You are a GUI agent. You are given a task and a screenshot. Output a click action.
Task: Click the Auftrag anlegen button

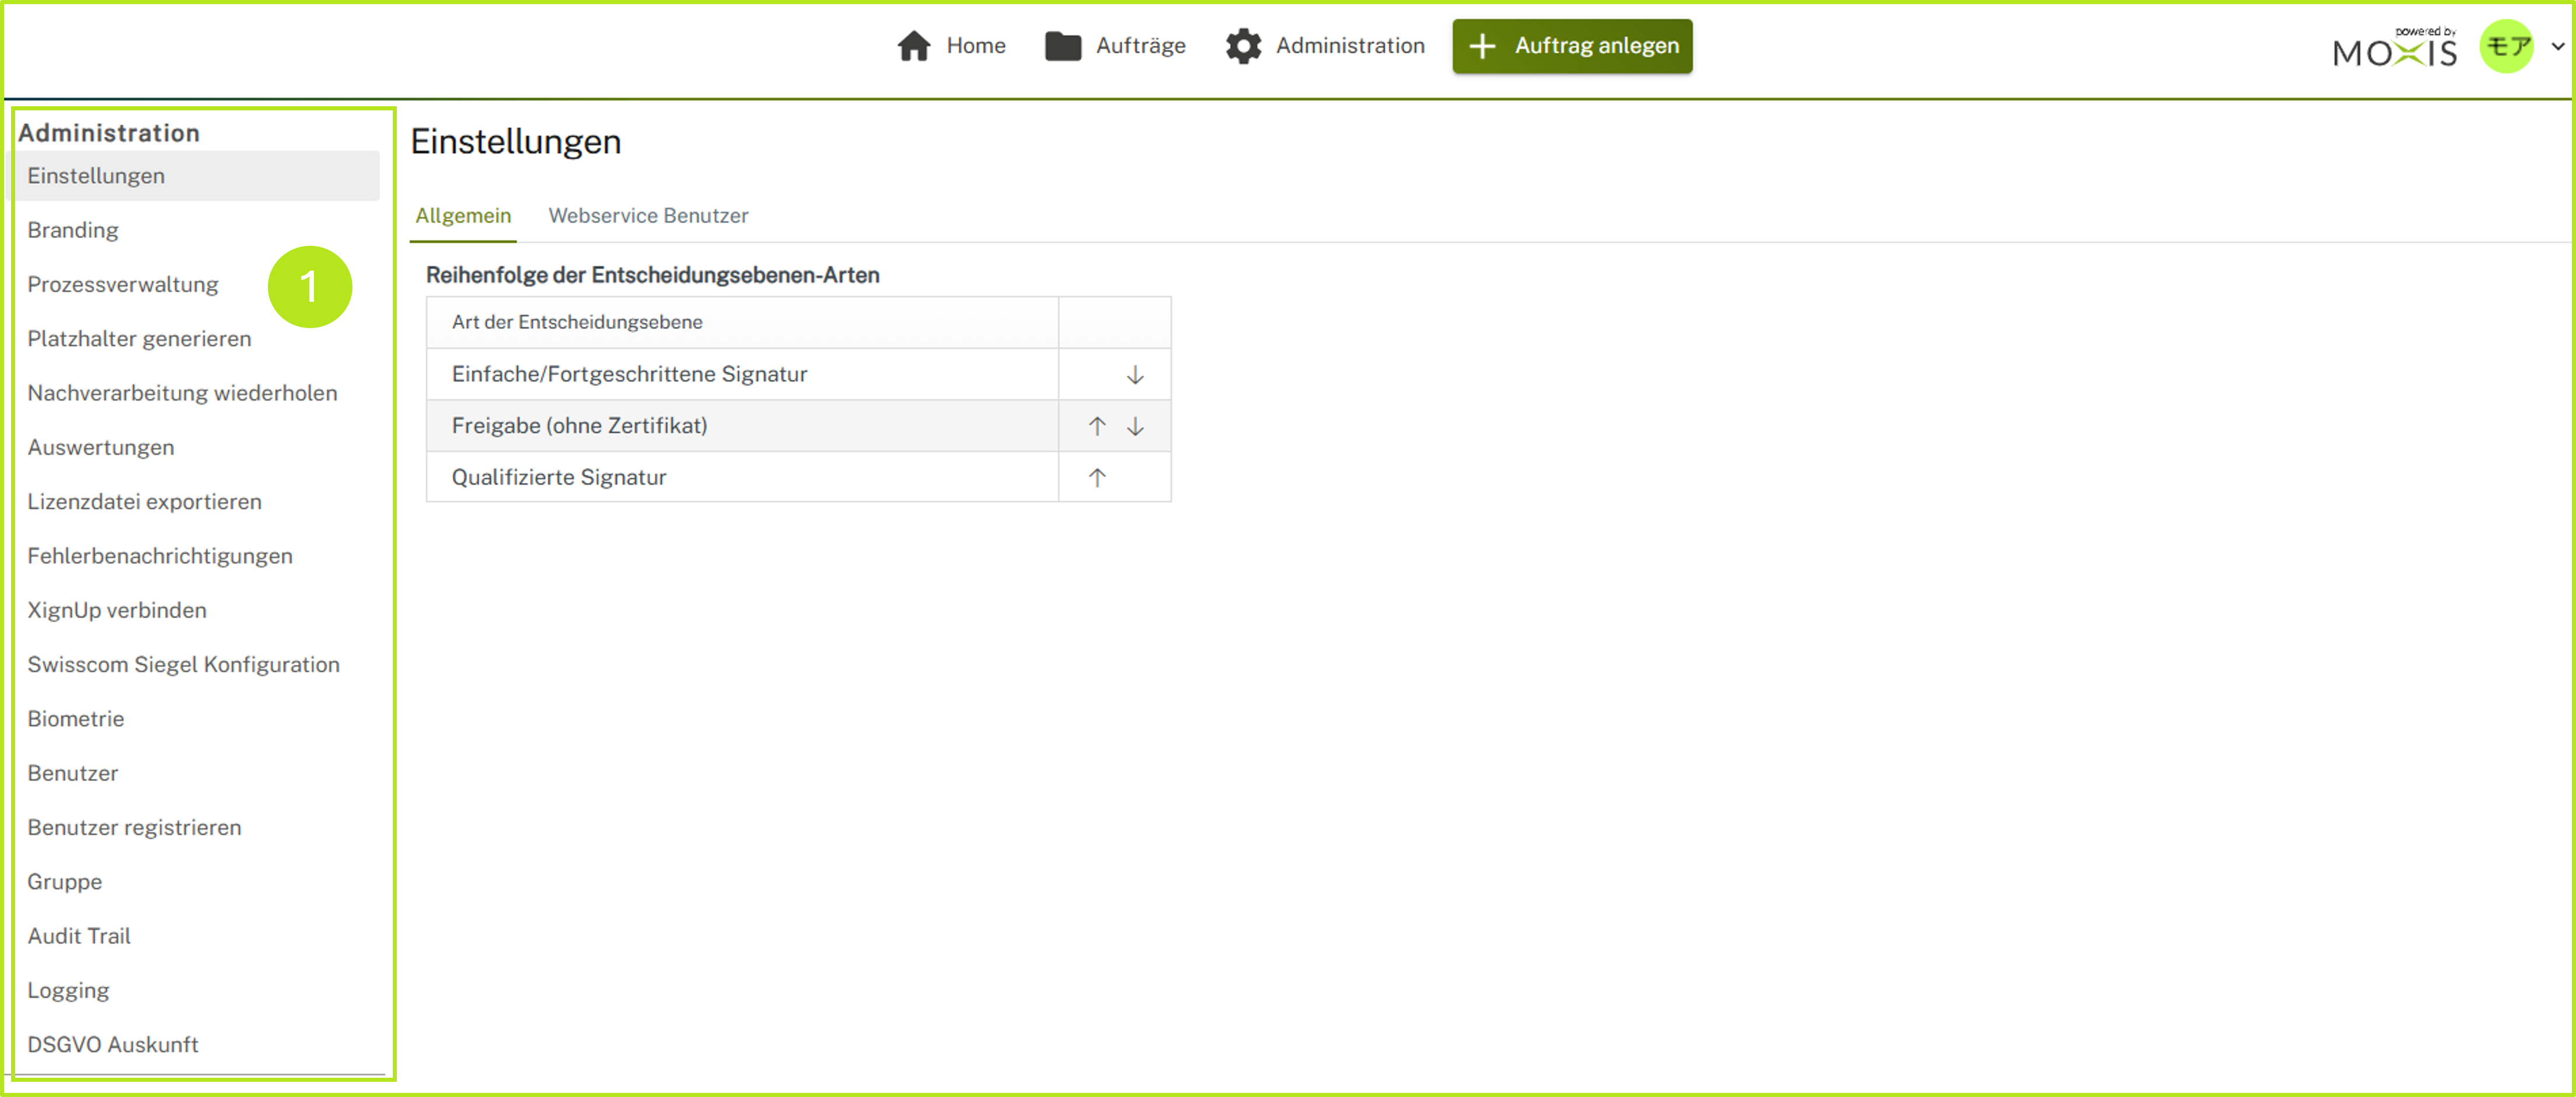[x=1572, y=46]
